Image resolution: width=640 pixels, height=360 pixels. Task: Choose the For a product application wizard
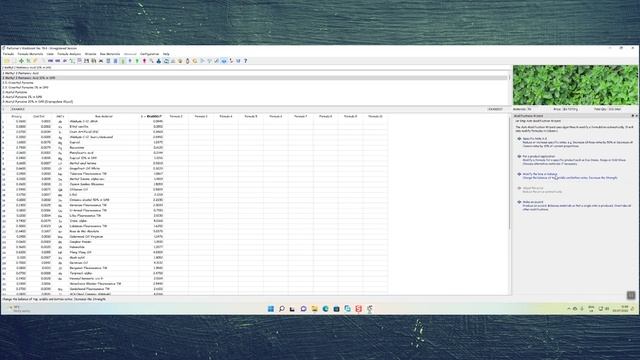click(539, 156)
